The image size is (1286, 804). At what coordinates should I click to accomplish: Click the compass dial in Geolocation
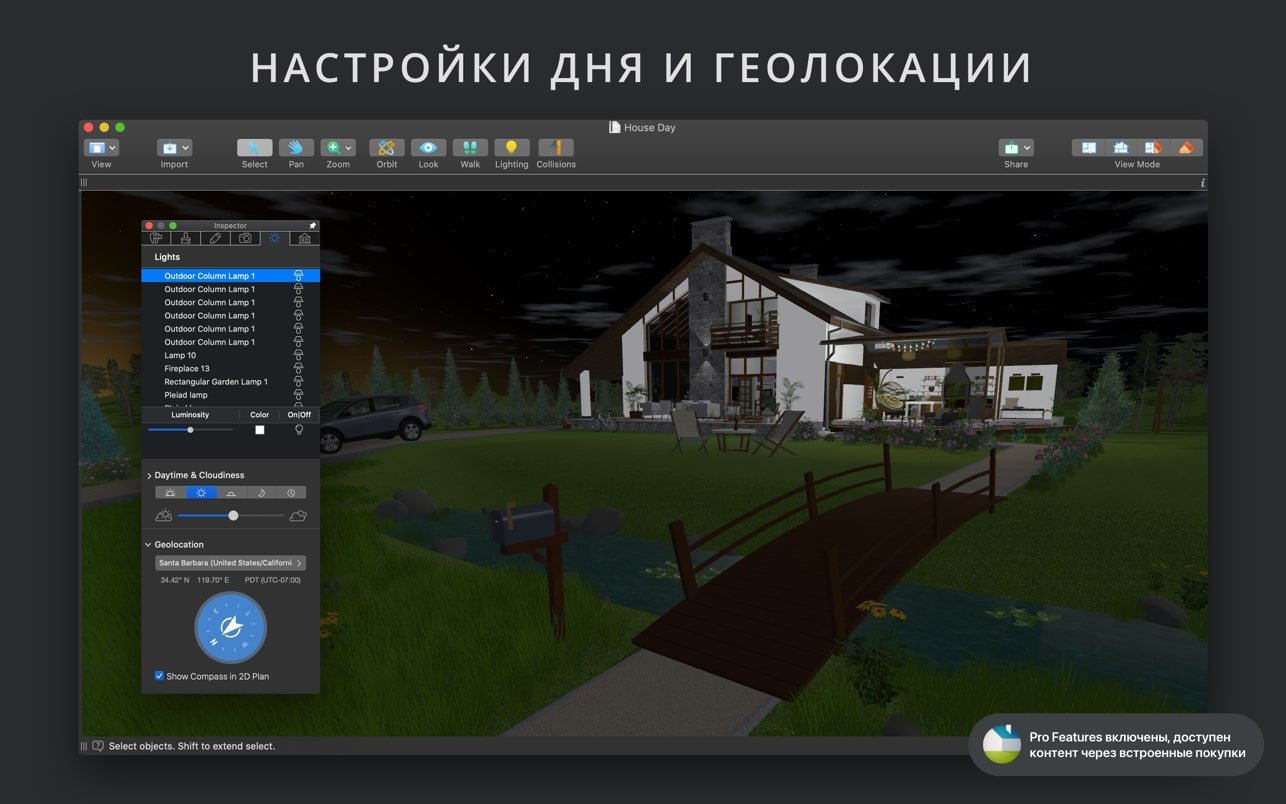pos(230,627)
